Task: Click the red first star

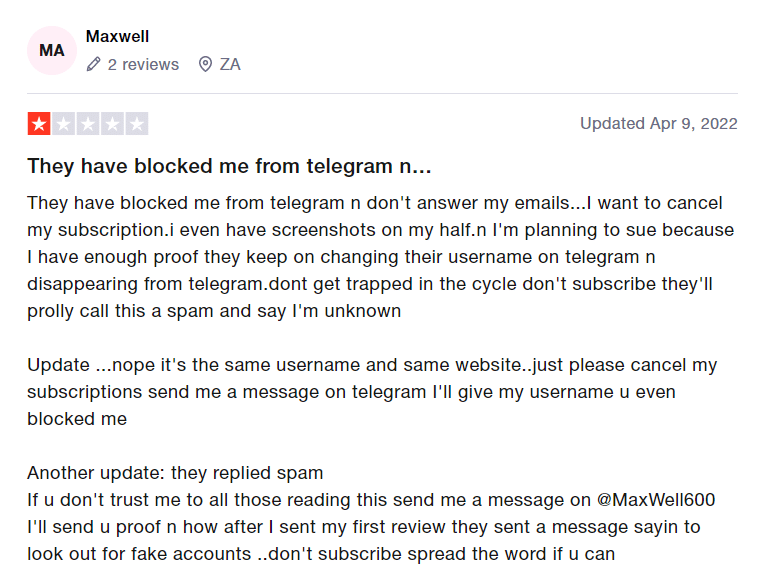Action: pyautogui.click(x=39, y=124)
